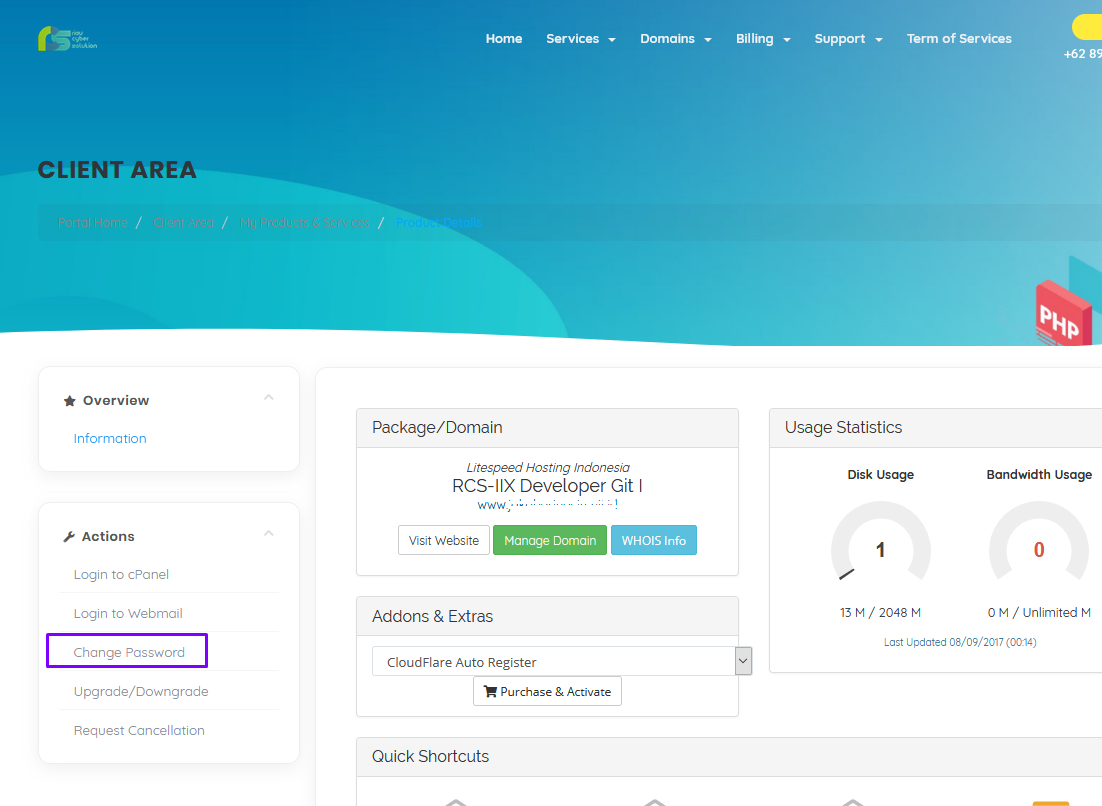
Task: Click Change Password in Actions
Action: tap(129, 652)
